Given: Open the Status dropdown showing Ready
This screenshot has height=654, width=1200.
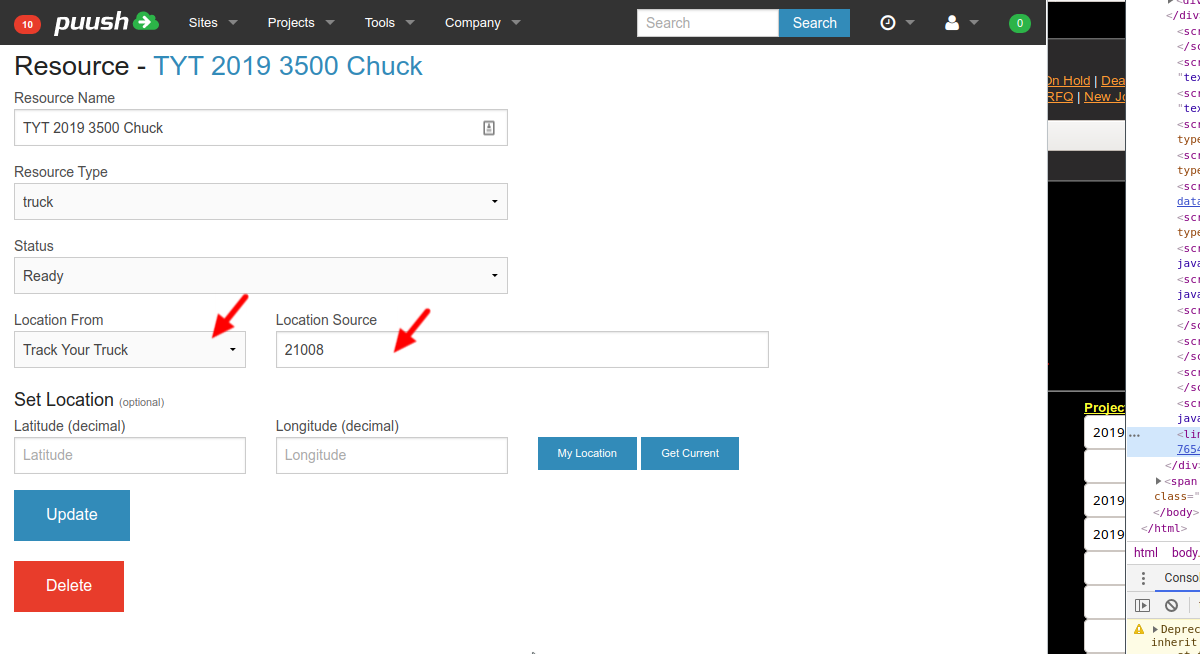Looking at the screenshot, I should point(260,276).
